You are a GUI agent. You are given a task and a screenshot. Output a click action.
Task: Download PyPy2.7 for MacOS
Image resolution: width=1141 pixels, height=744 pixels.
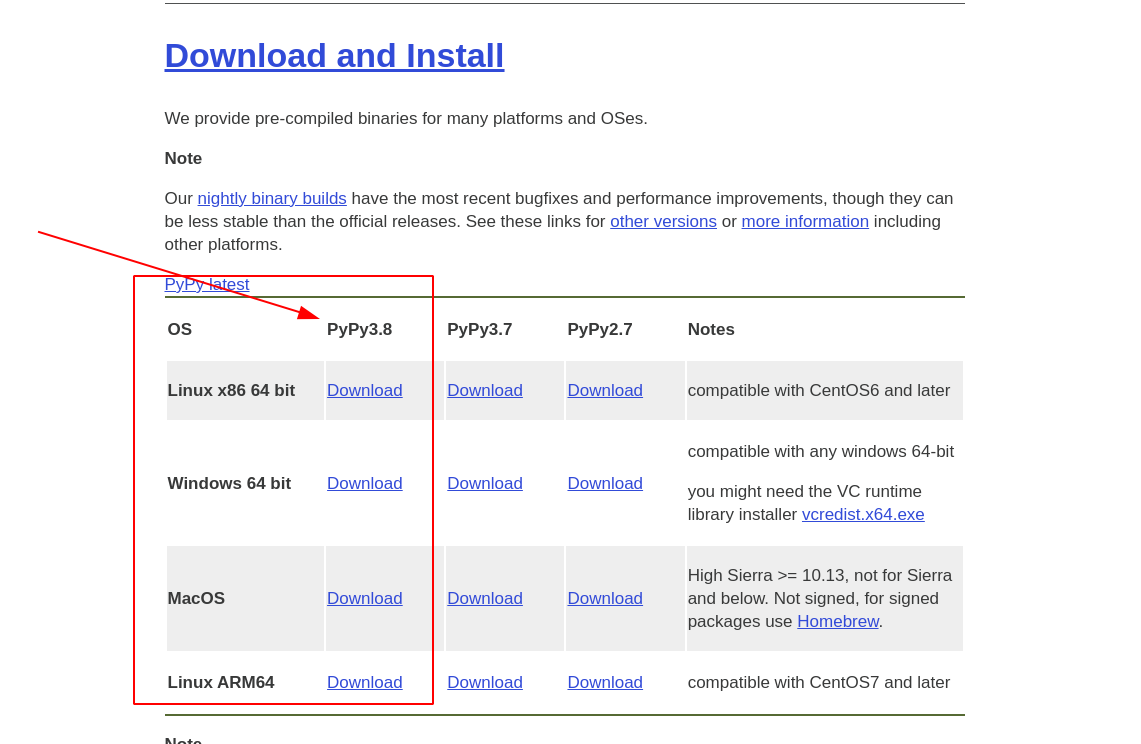coord(605,599)
